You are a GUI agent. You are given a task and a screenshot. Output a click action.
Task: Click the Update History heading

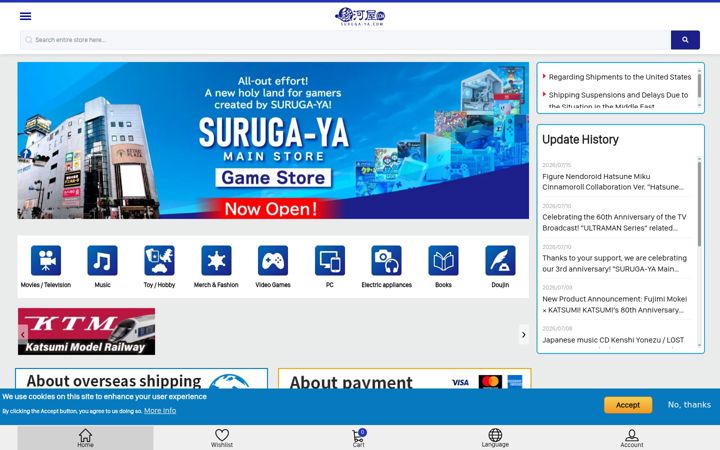point(580,140)
